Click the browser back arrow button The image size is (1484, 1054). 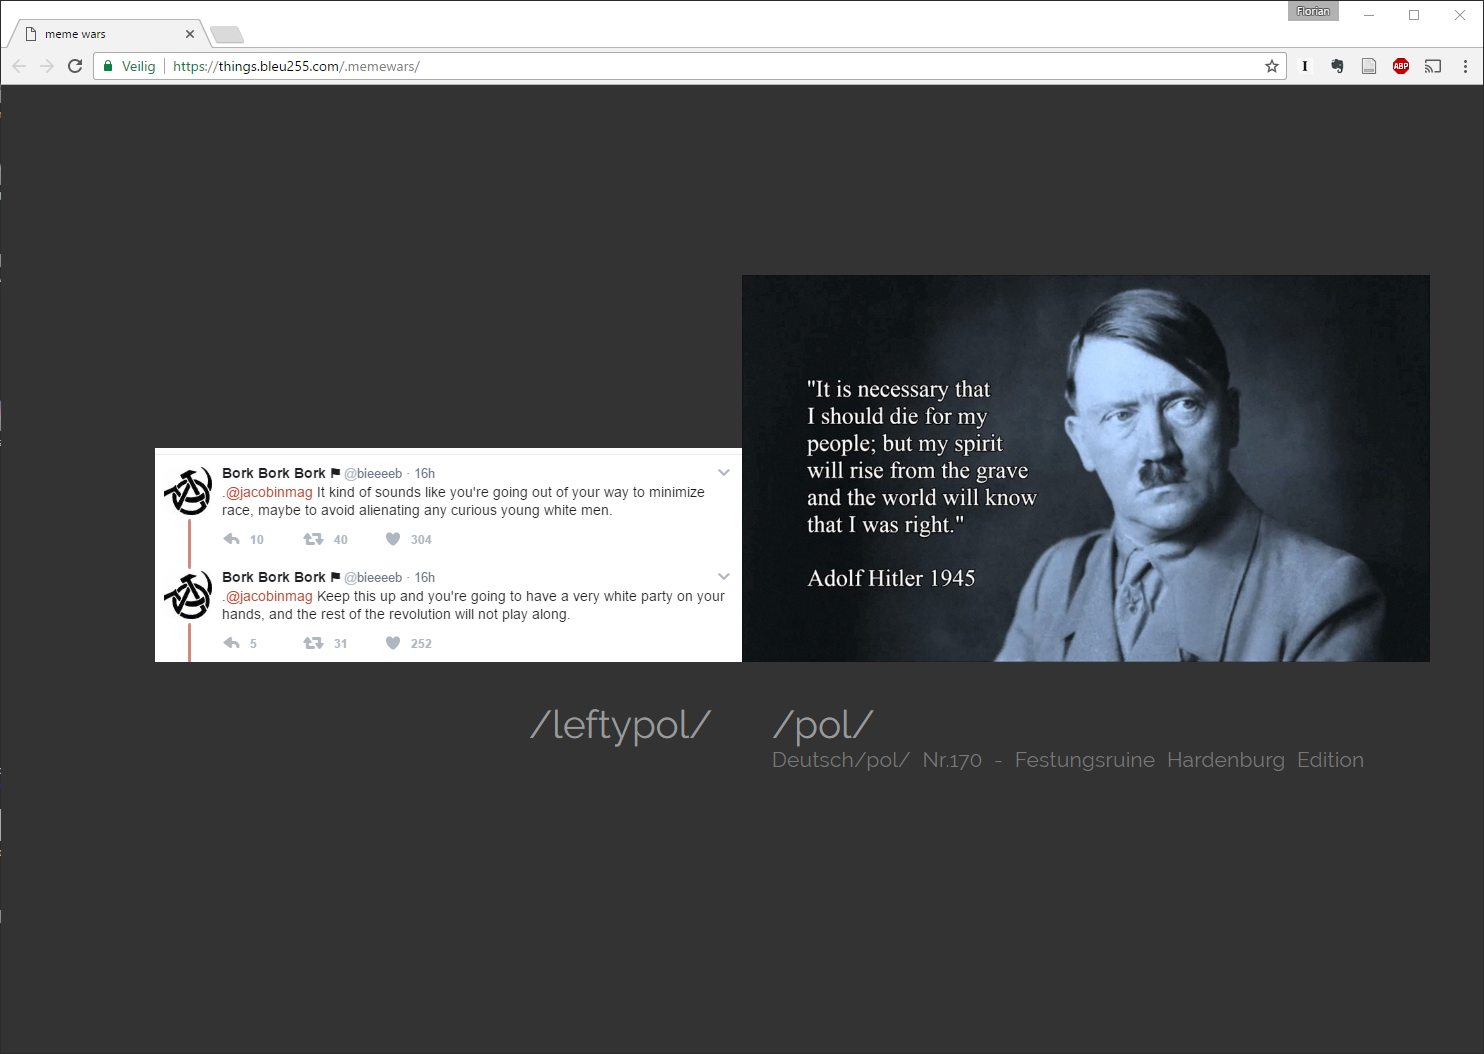pyautogui.click(x=19, y=66)
